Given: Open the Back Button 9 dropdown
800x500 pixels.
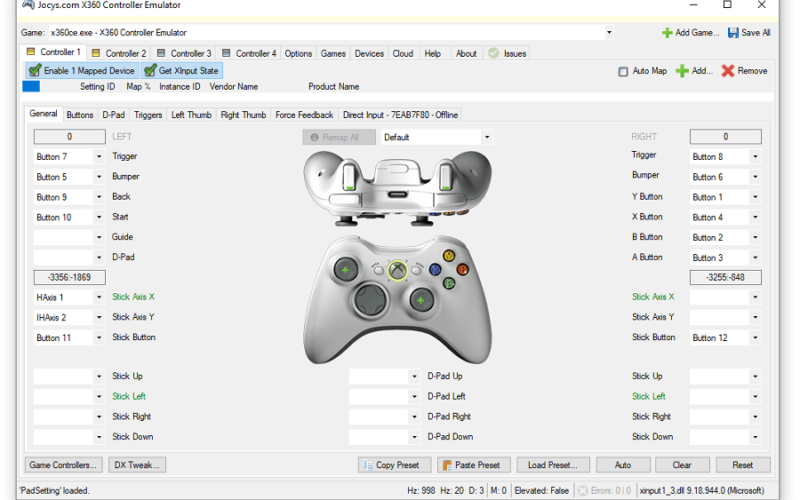Looking at the screenshot, I should coord(99,197).
